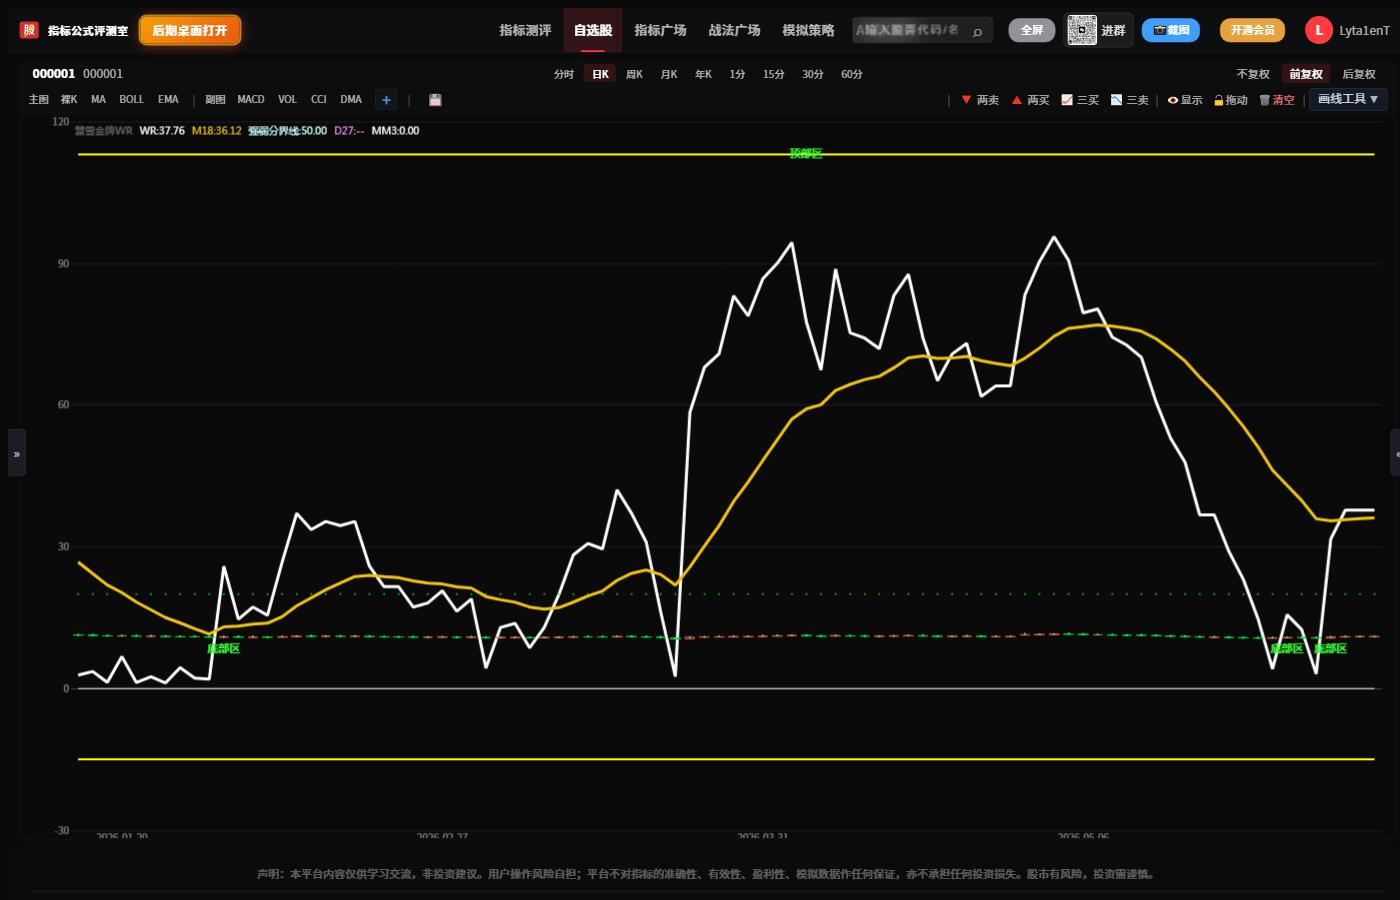The image size is (1400, 900).
Task: Select 前复权 adjustment mode
Action: click(x=1306, y=74)
